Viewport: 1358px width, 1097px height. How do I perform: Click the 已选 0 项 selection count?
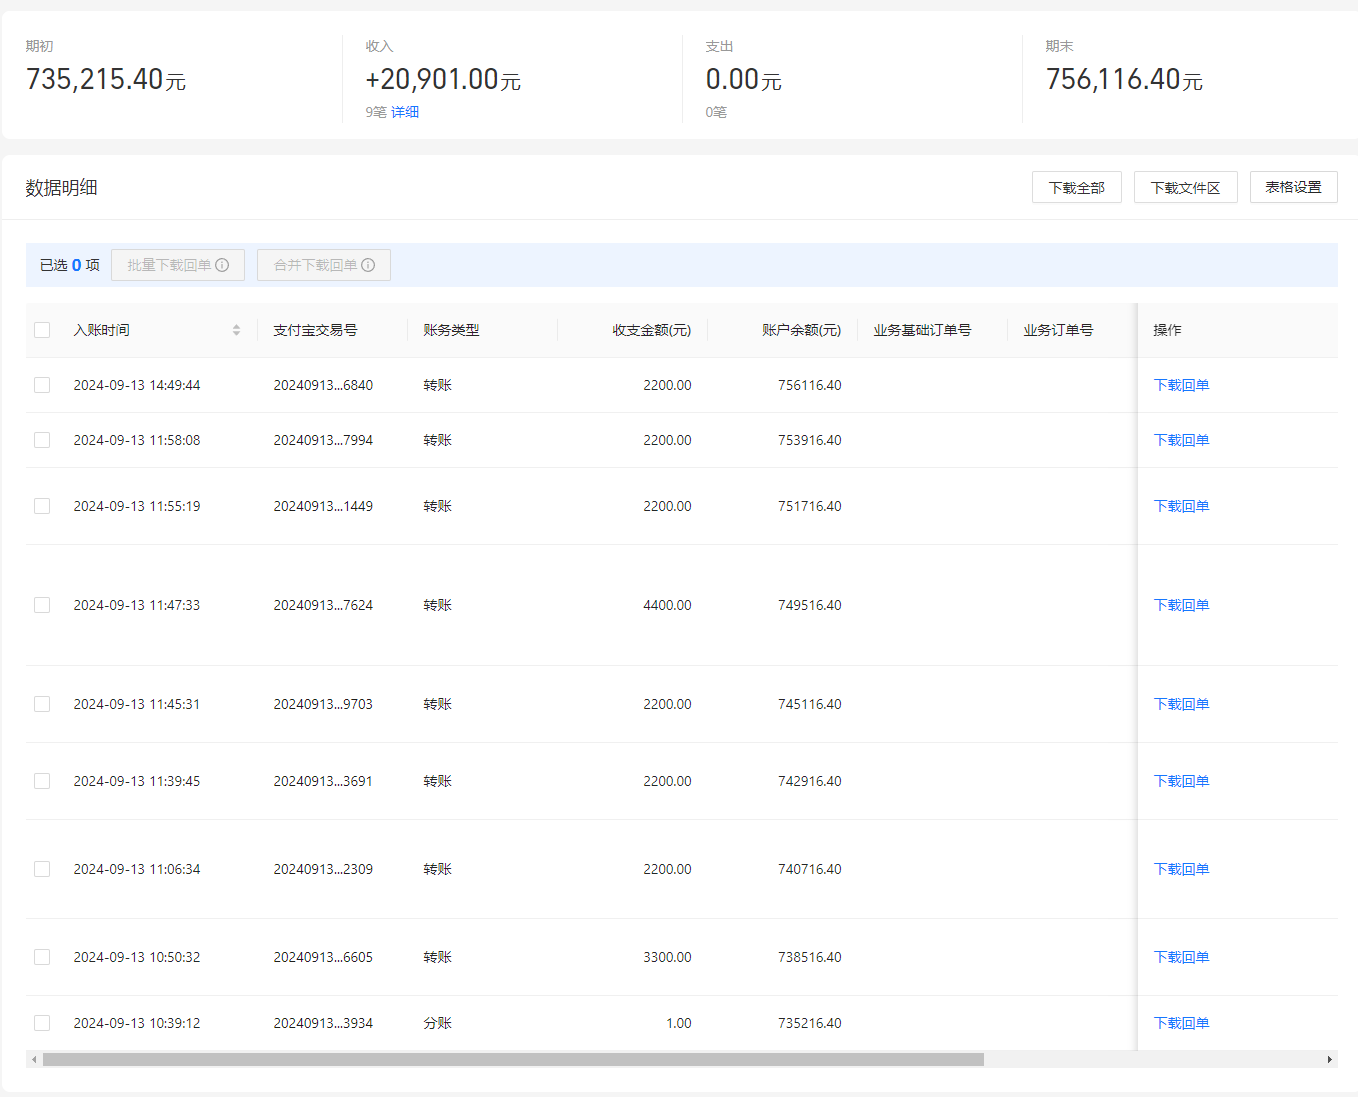tap(70, 265)
